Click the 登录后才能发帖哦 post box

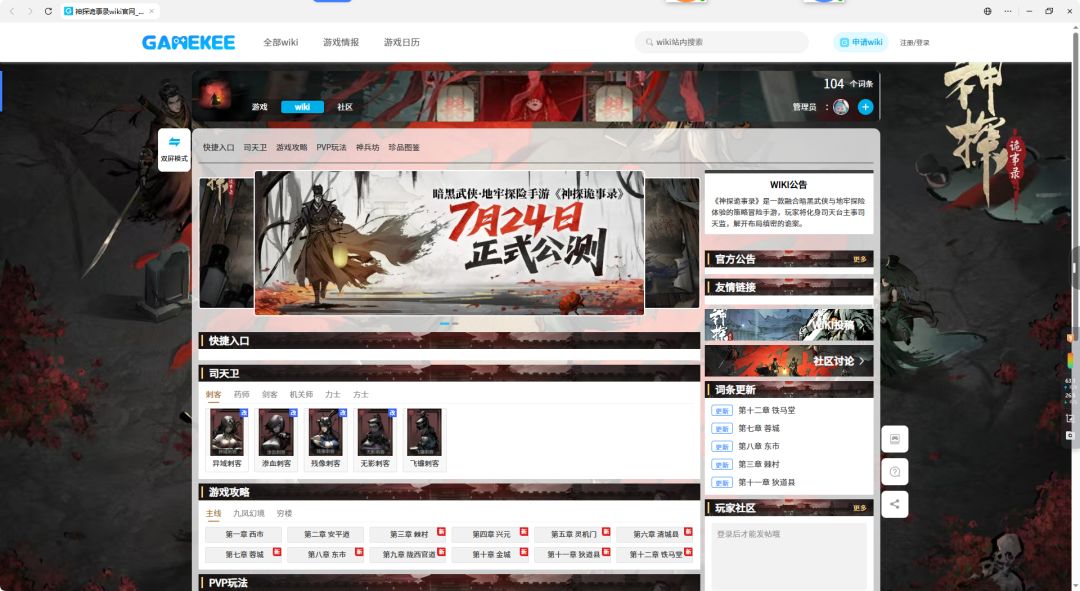tap(789, 556)
